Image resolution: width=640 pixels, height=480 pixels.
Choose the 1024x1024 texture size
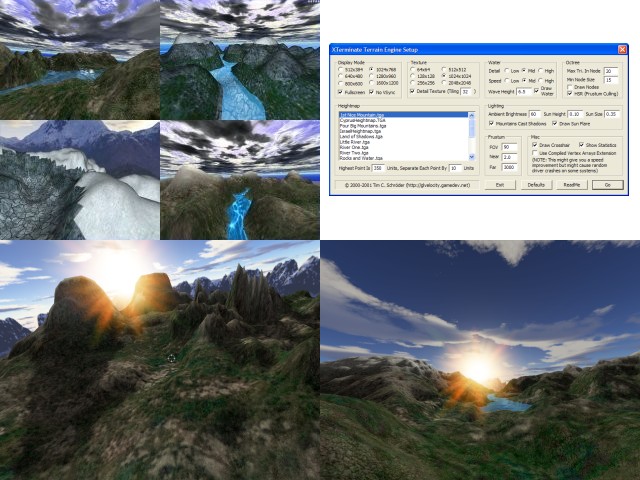(x=444, y=76)
